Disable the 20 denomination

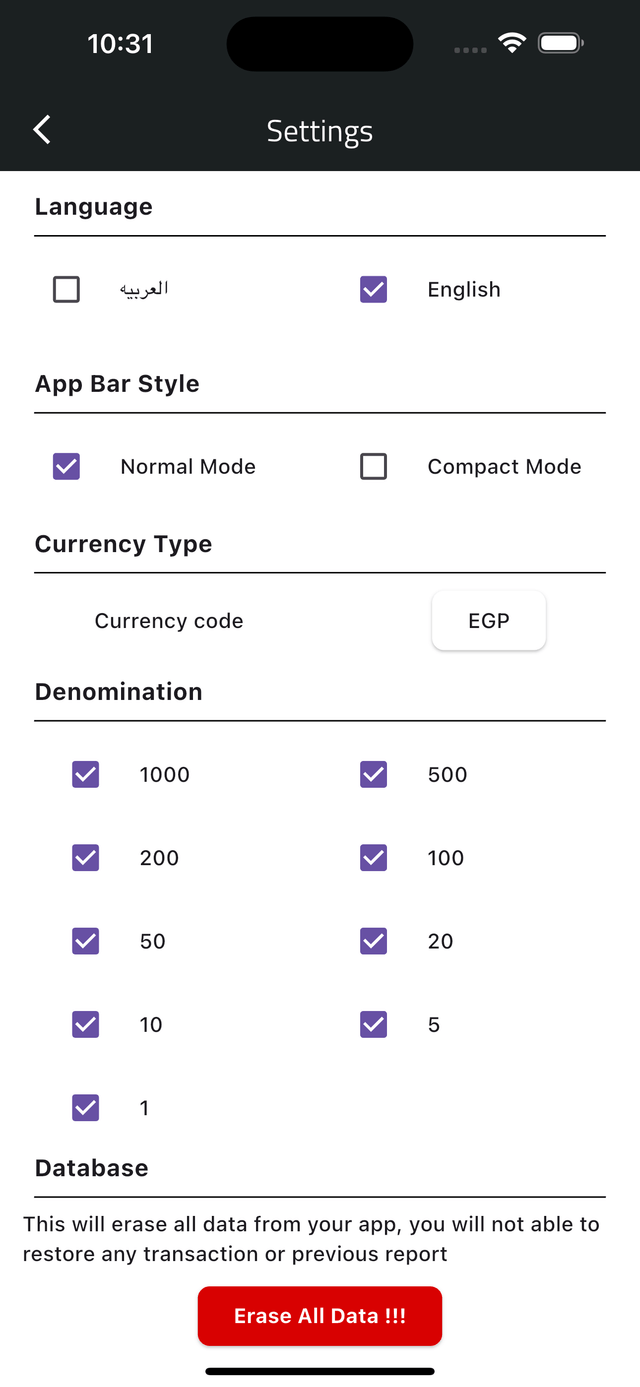pyautogui.click(x=373, y=941)
